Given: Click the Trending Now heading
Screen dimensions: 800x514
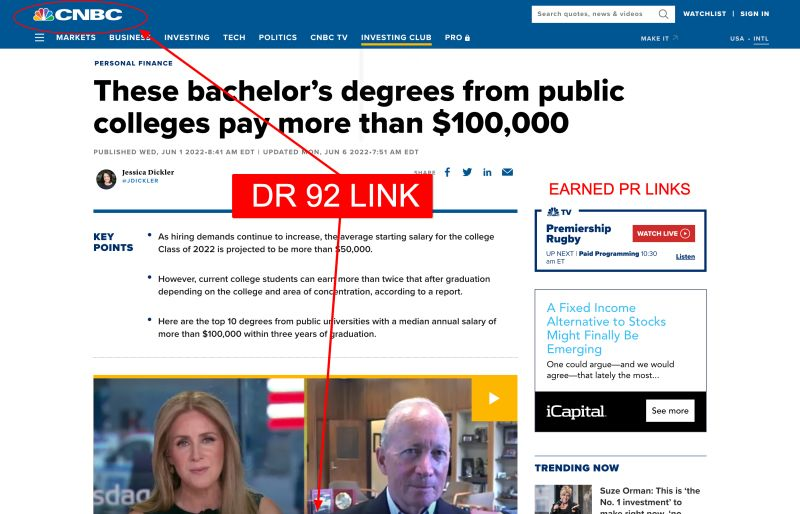Looking at the screenshot, I should [577, 468].
